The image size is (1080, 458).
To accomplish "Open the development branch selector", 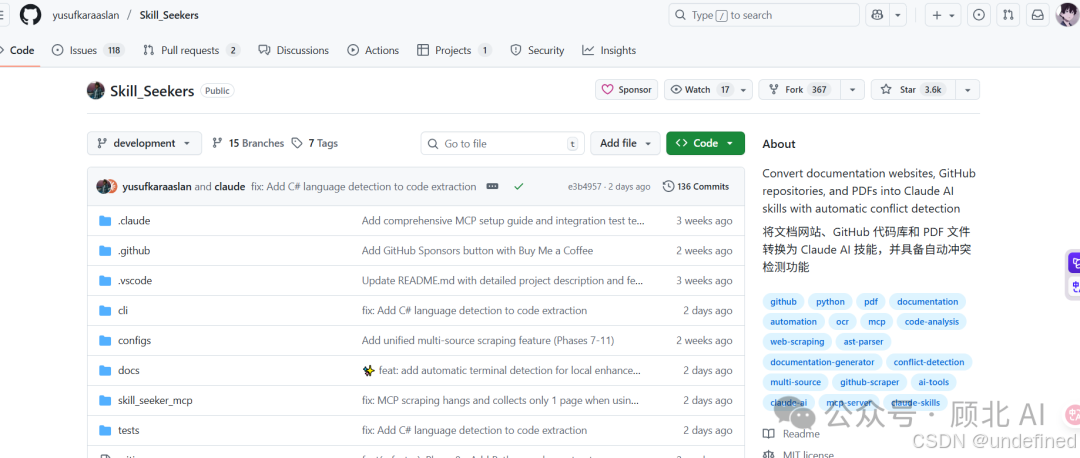I will [x=145, y=143].
